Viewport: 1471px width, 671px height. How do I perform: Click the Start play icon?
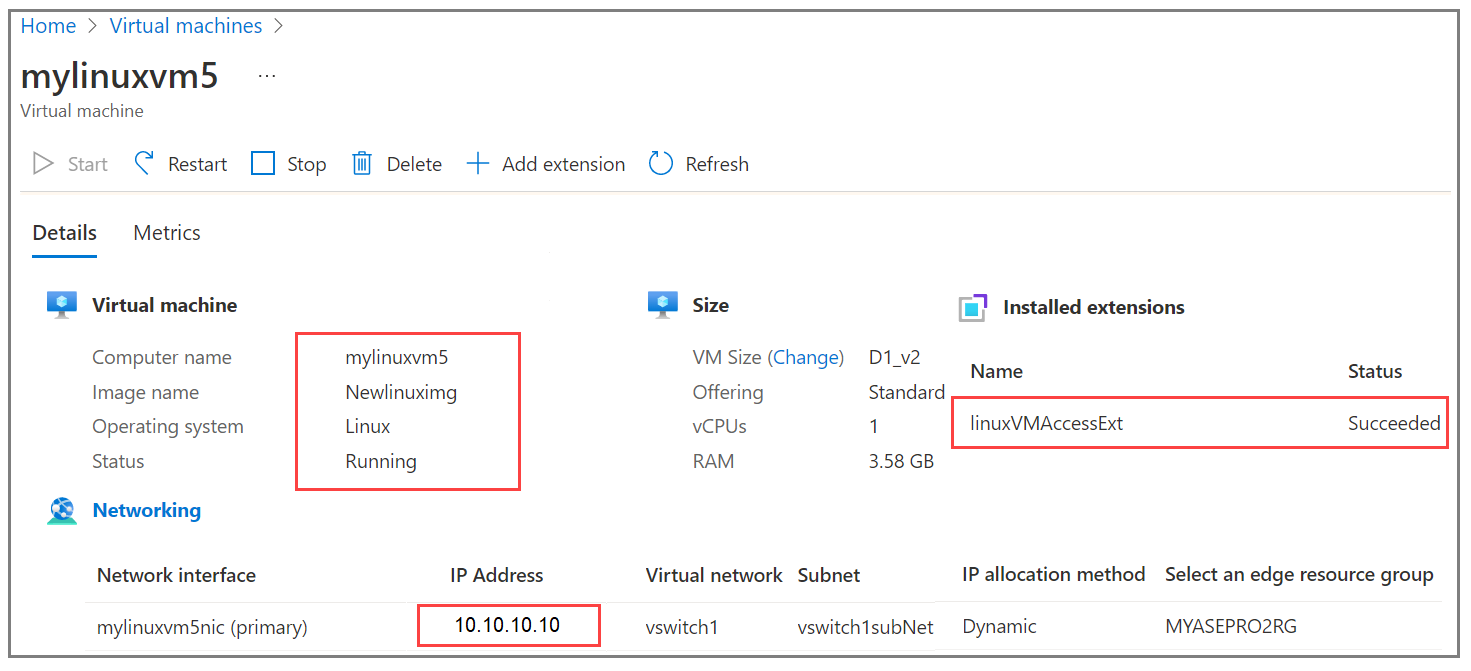(43, 164)
